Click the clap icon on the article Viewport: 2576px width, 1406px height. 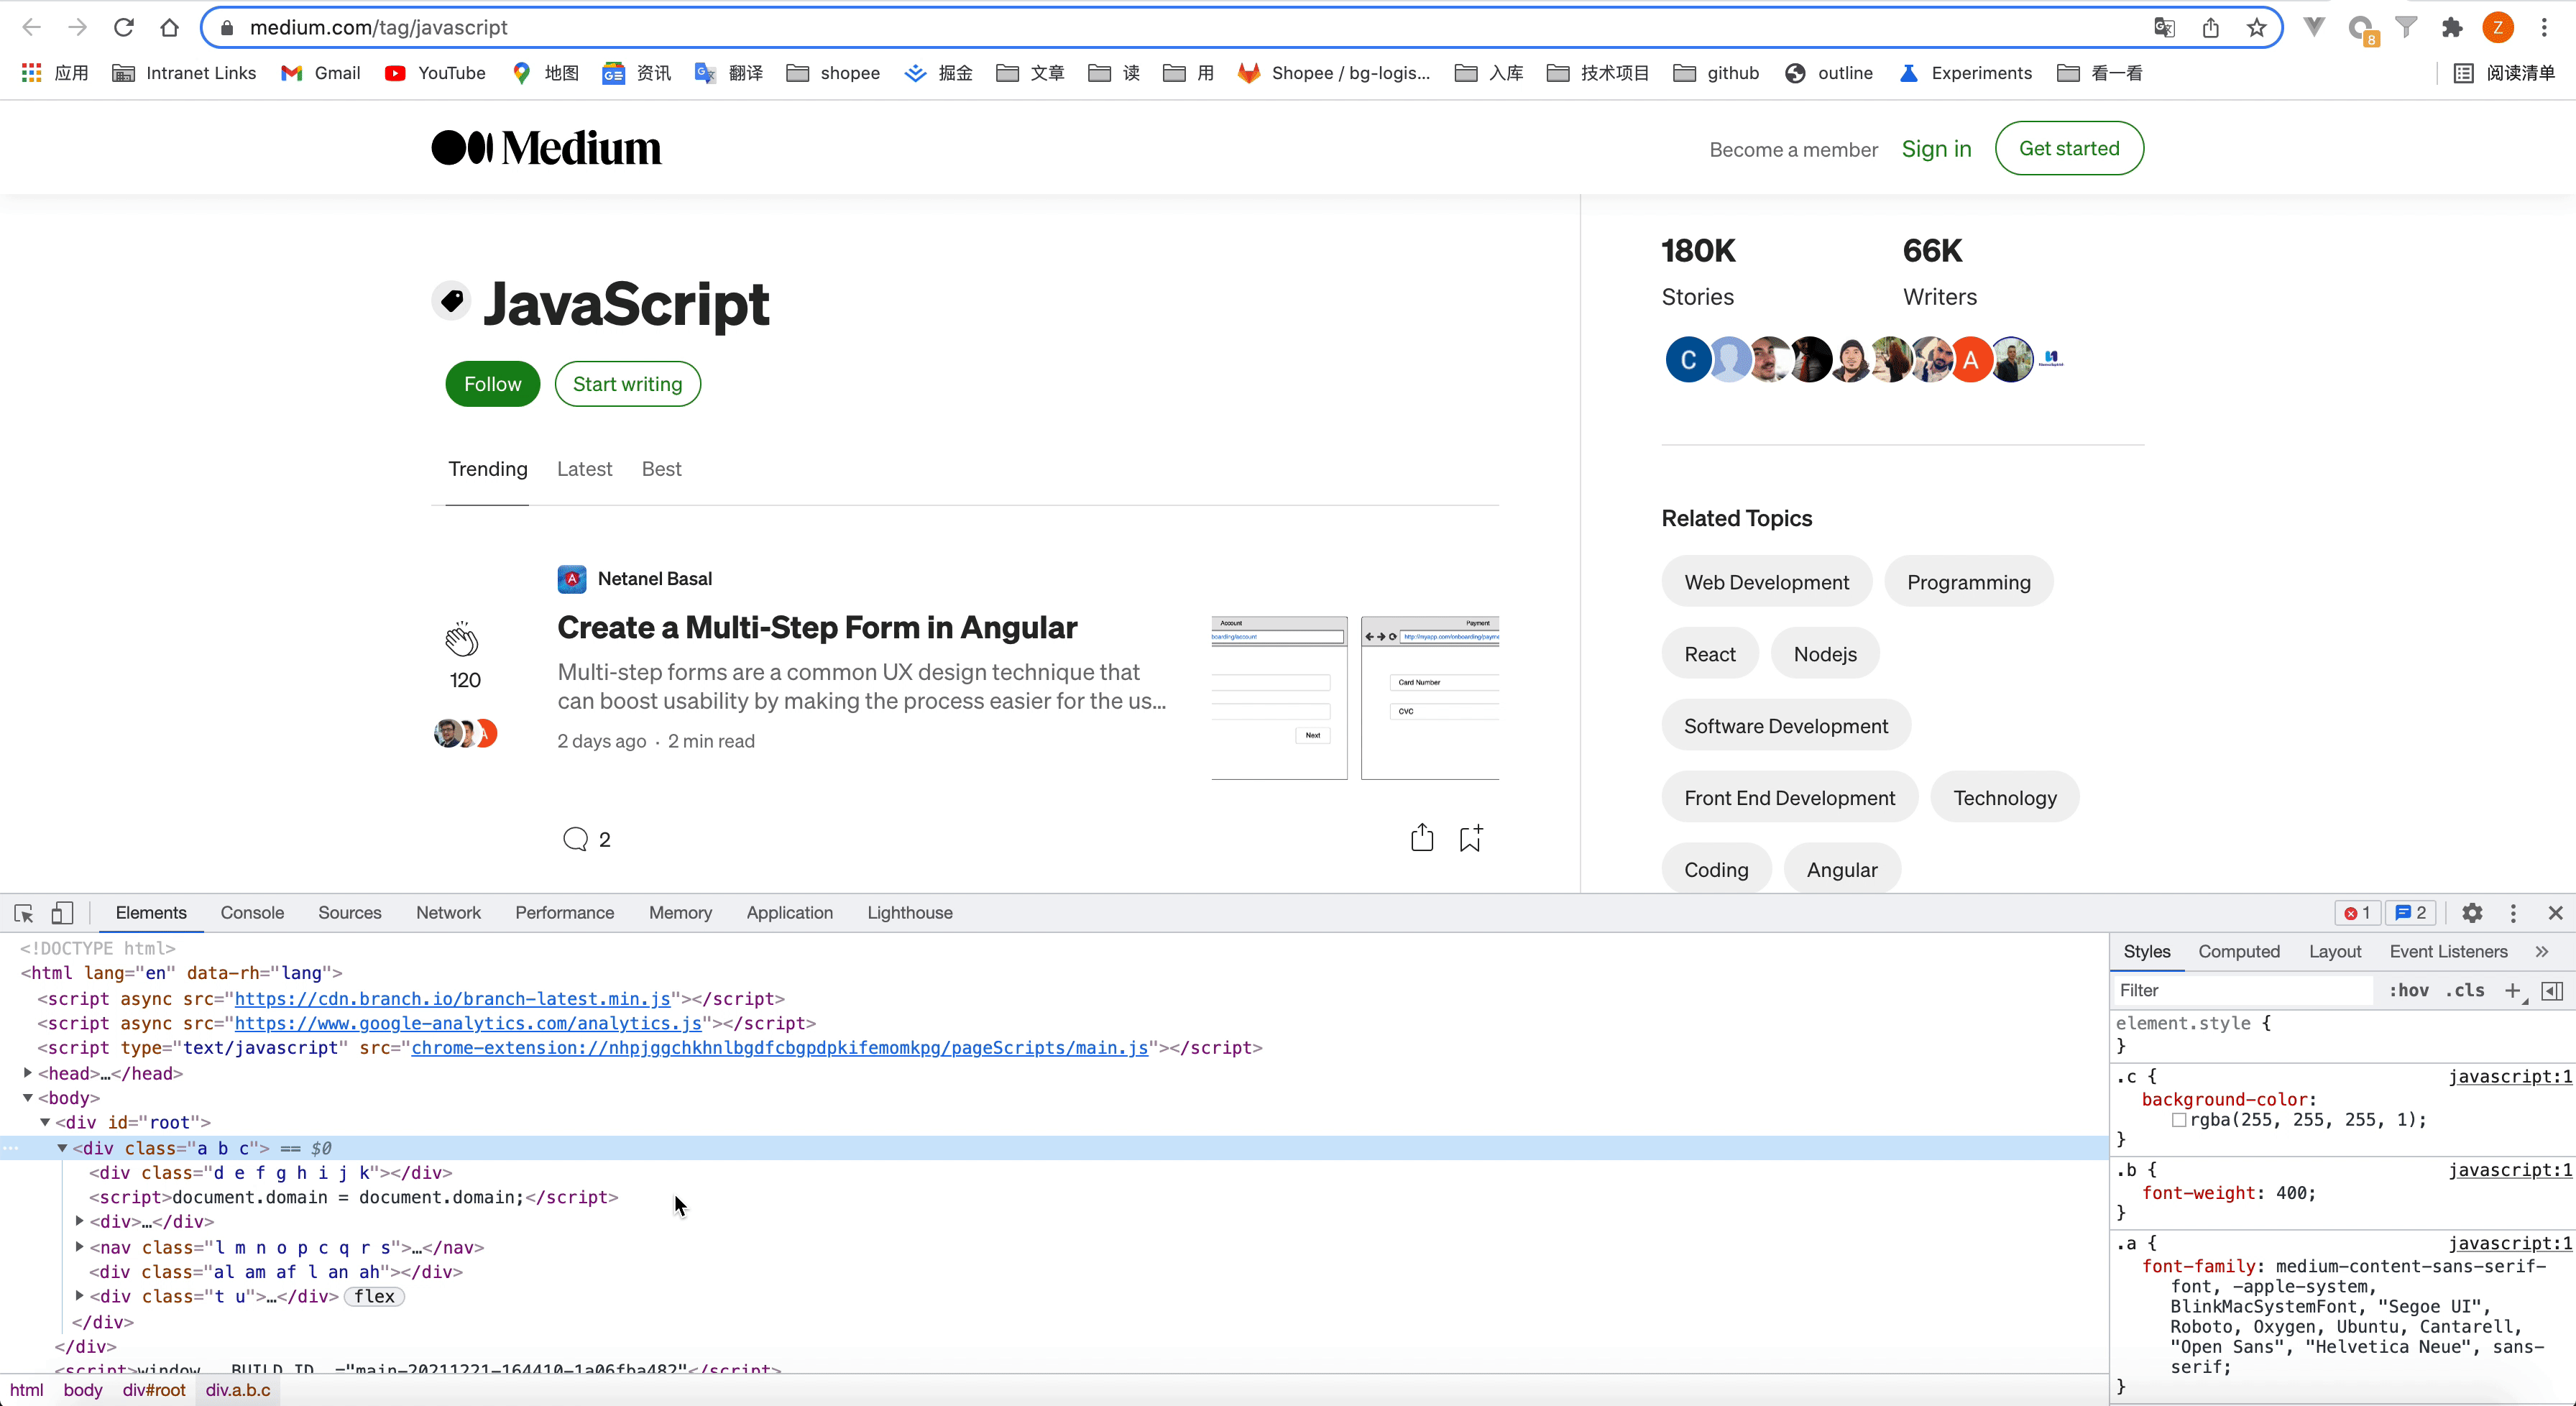pyautogui.click(x=461, y=640)
